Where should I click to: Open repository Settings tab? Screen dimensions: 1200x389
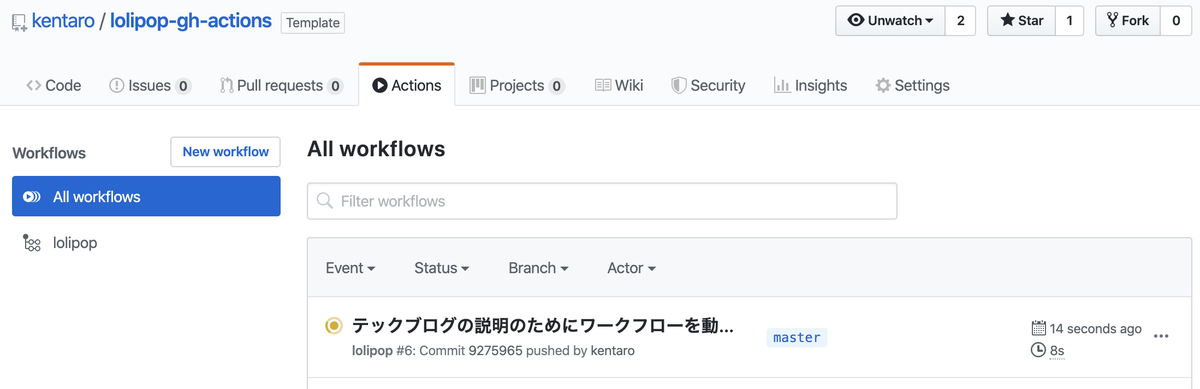(912, 85)
